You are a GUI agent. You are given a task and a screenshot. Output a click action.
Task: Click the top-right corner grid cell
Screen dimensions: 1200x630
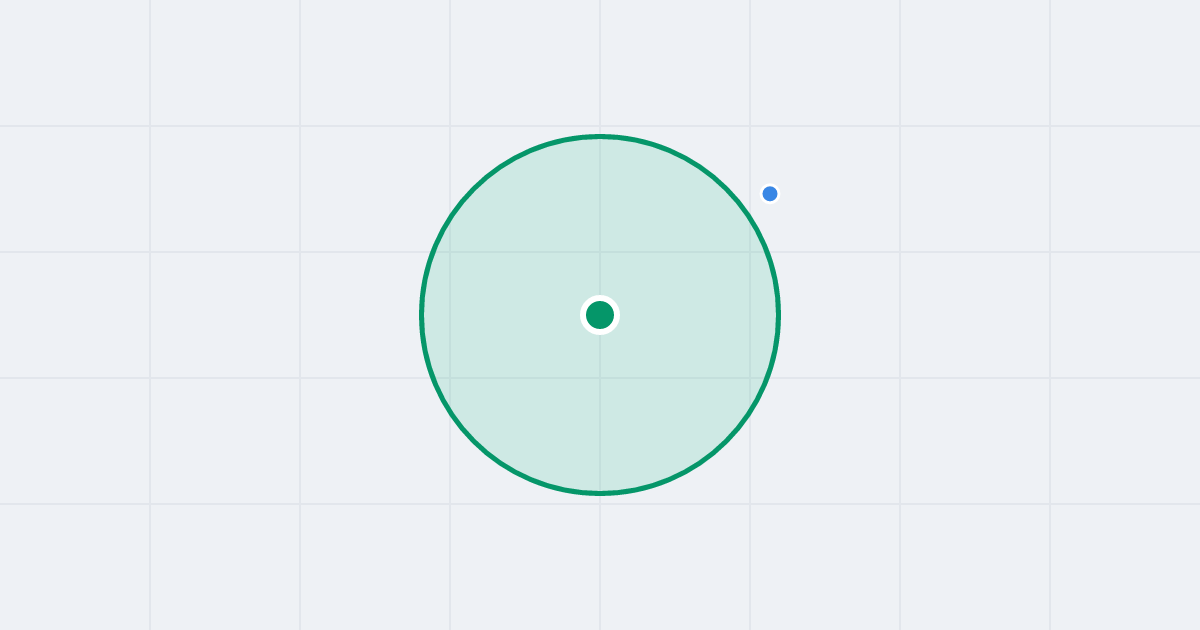1125,62
